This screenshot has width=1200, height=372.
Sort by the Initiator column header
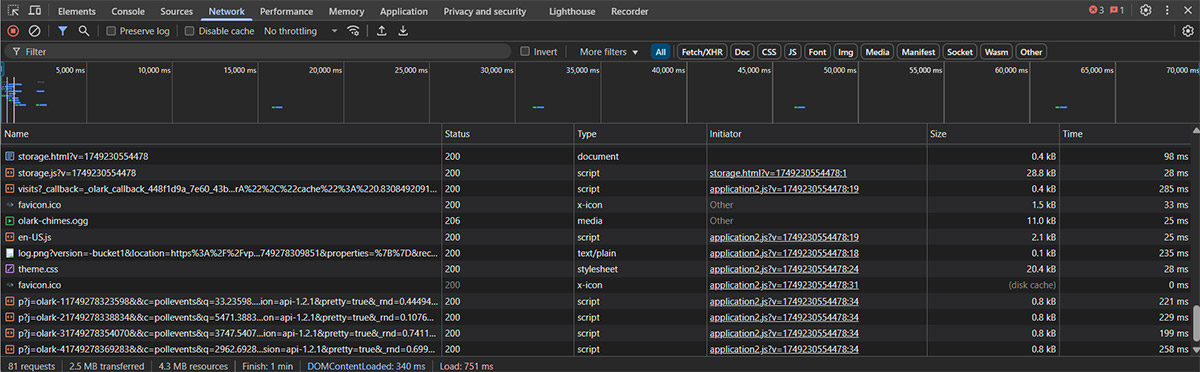[x=816, y=133]
